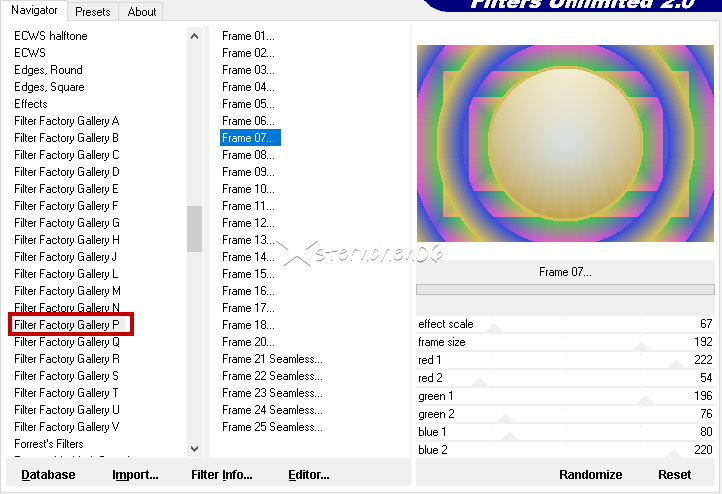Open the About tab
The image size is (722, 494).
click(141, 12)
